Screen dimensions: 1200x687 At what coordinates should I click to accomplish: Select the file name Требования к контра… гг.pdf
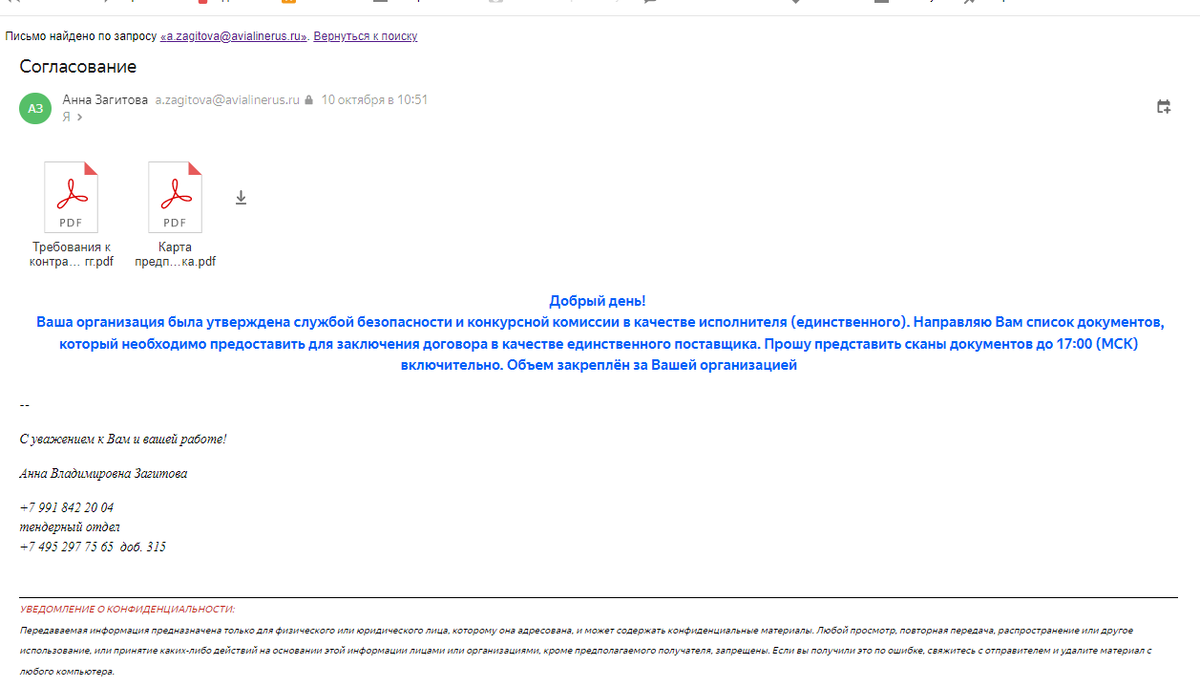point(71,255)
